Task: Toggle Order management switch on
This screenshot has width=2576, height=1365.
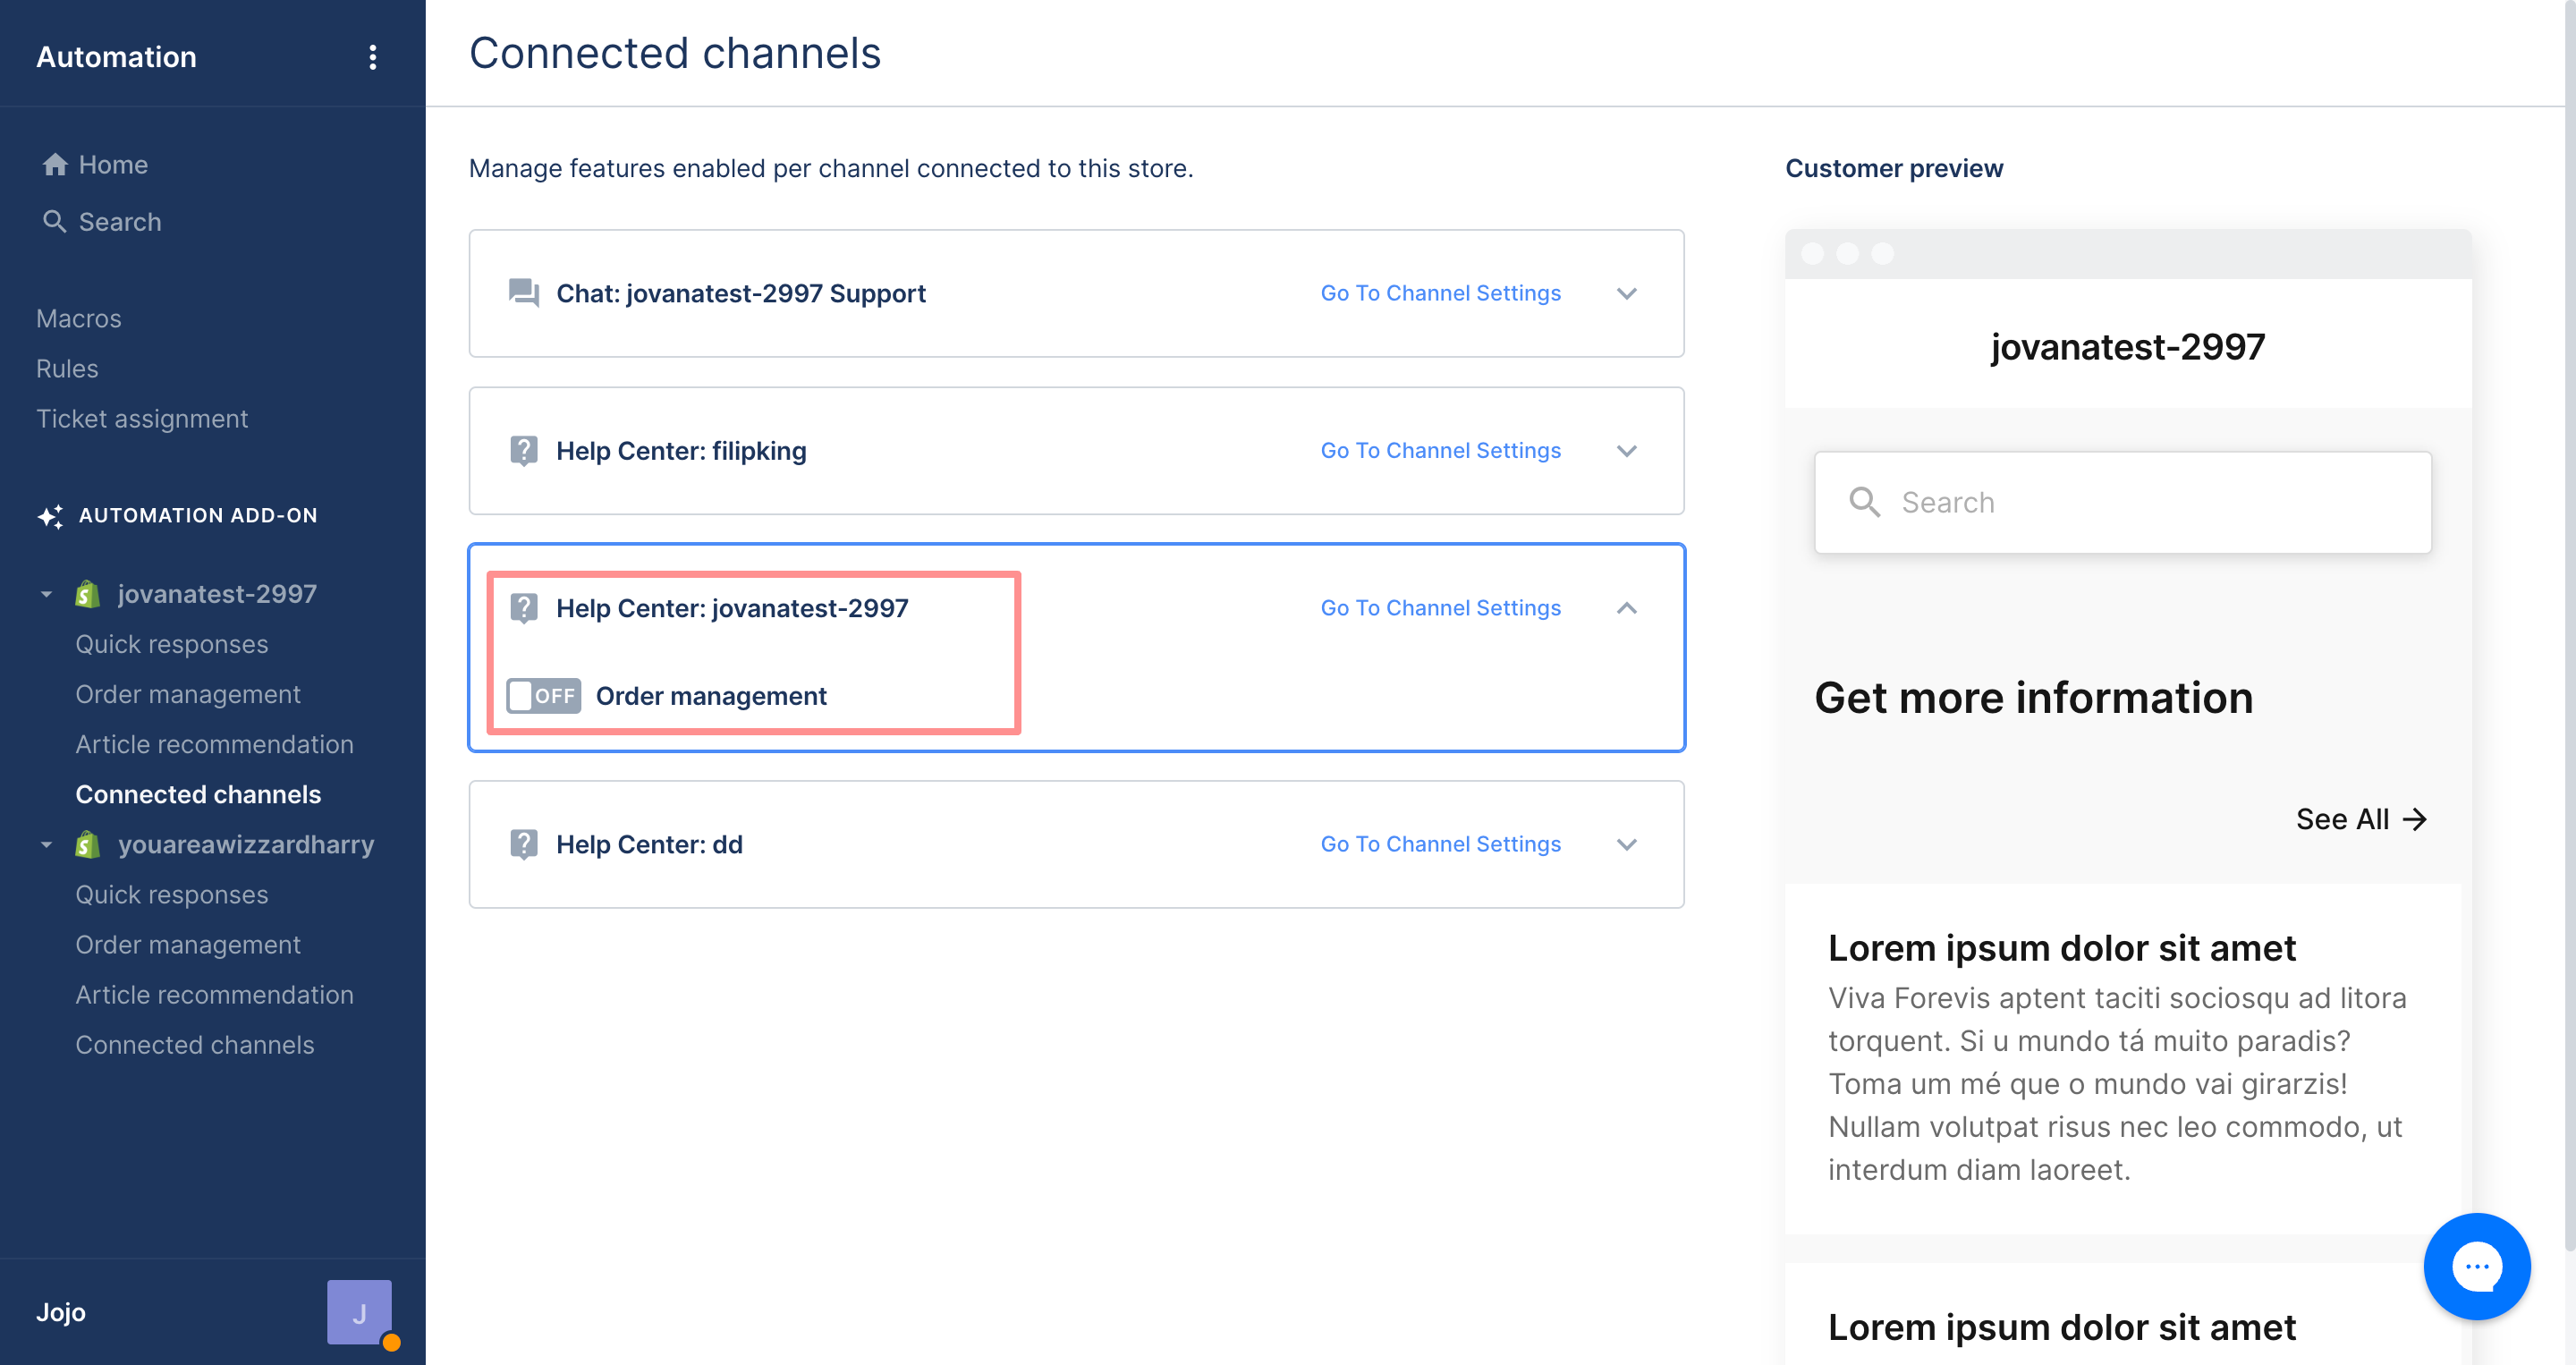Action: click(543, 696)
